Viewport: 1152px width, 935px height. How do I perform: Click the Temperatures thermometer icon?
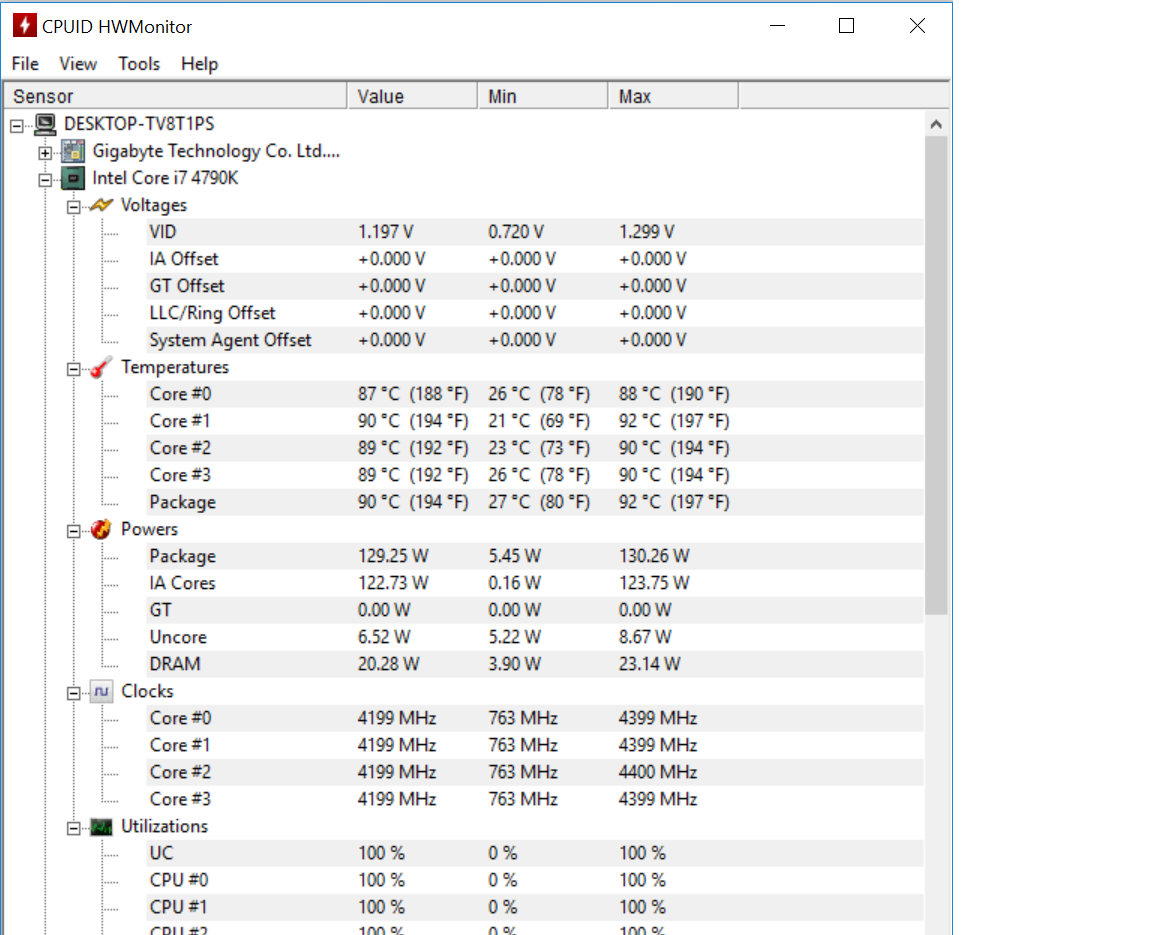(x=101, y=367)
